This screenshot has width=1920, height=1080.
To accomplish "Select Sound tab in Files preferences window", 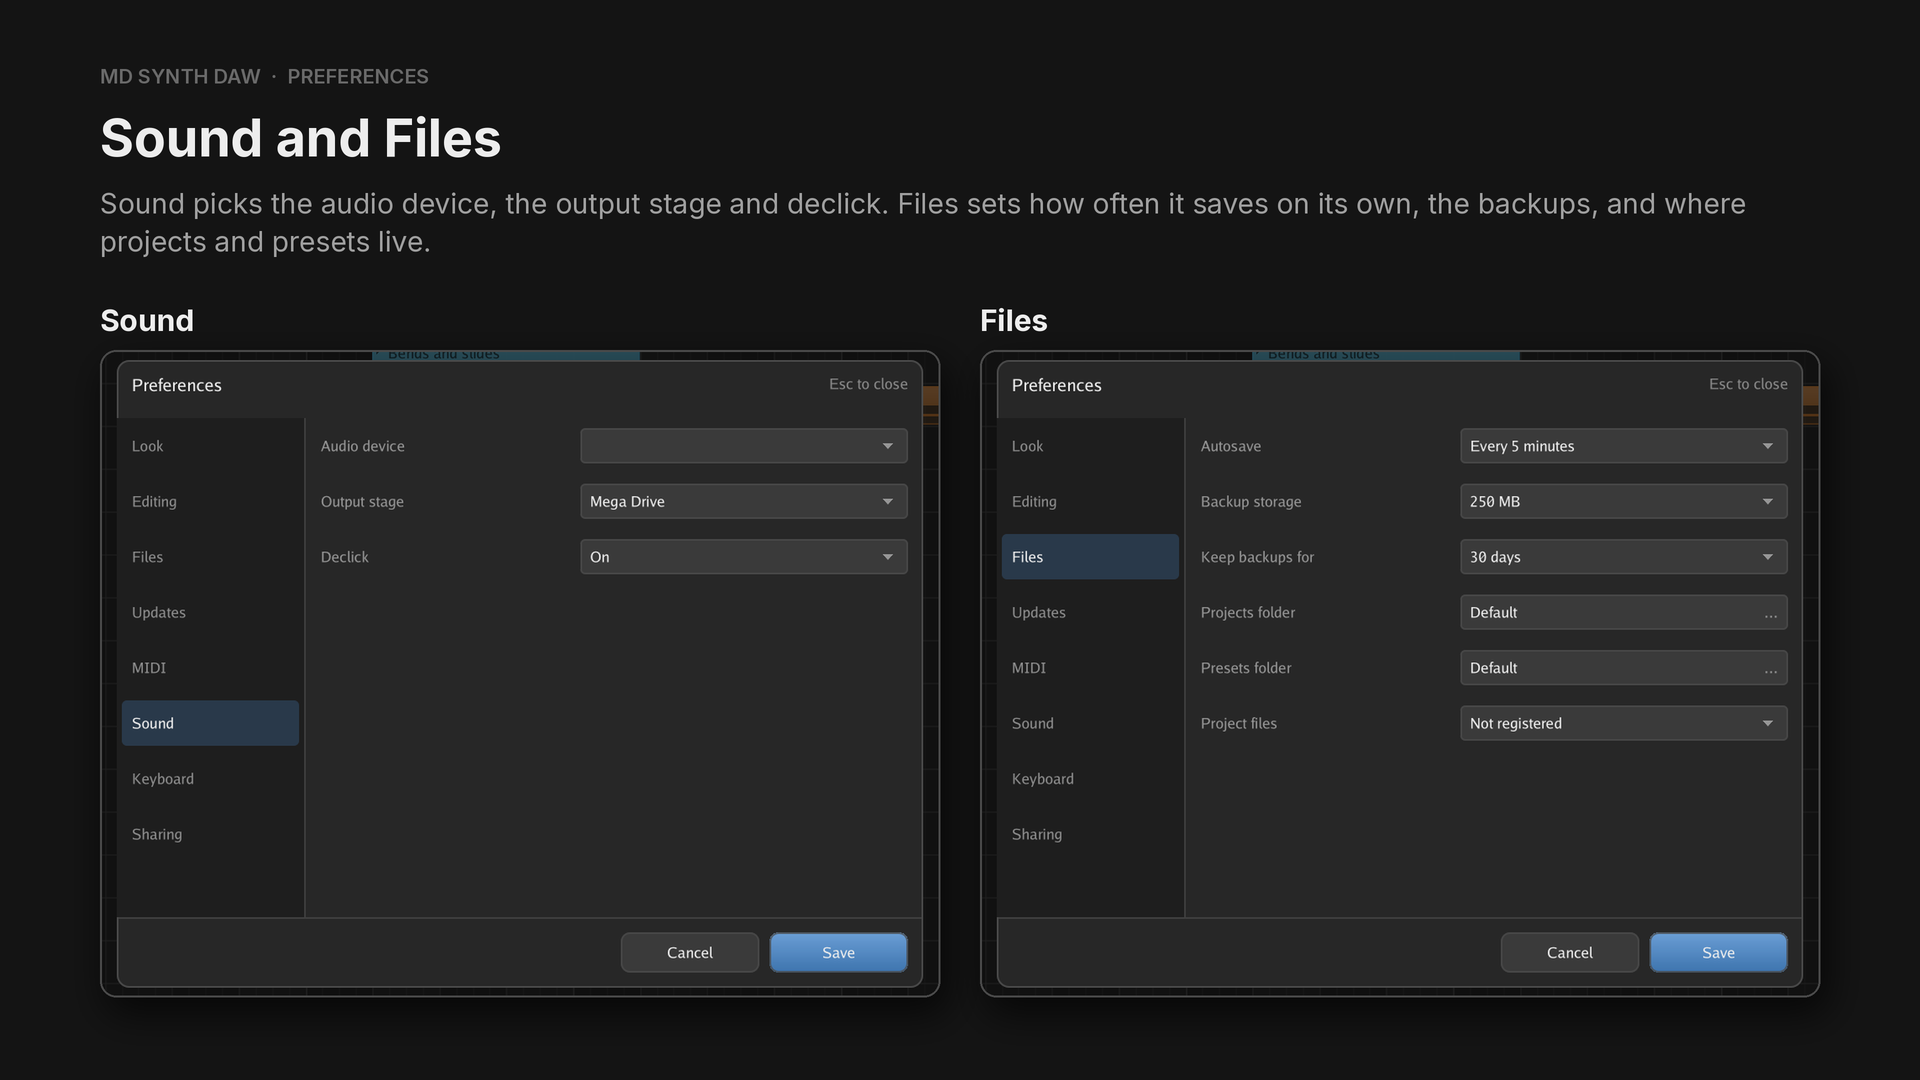I will tap(1090, 723).
